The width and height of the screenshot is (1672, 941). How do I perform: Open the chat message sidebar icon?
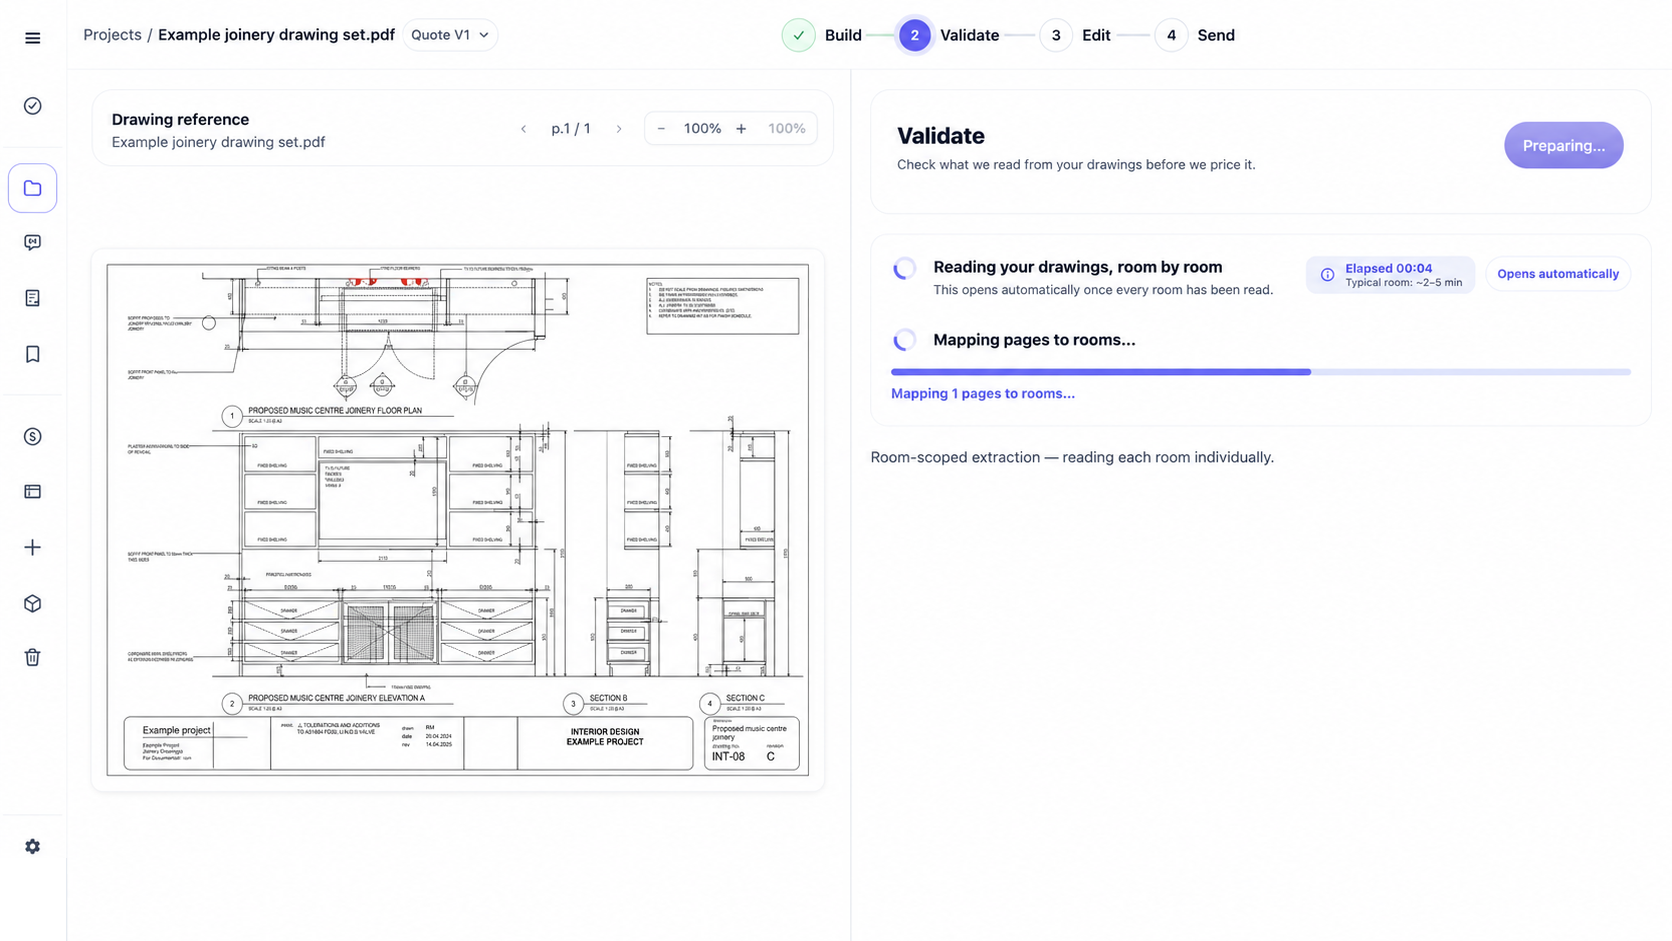click(33, 243)
